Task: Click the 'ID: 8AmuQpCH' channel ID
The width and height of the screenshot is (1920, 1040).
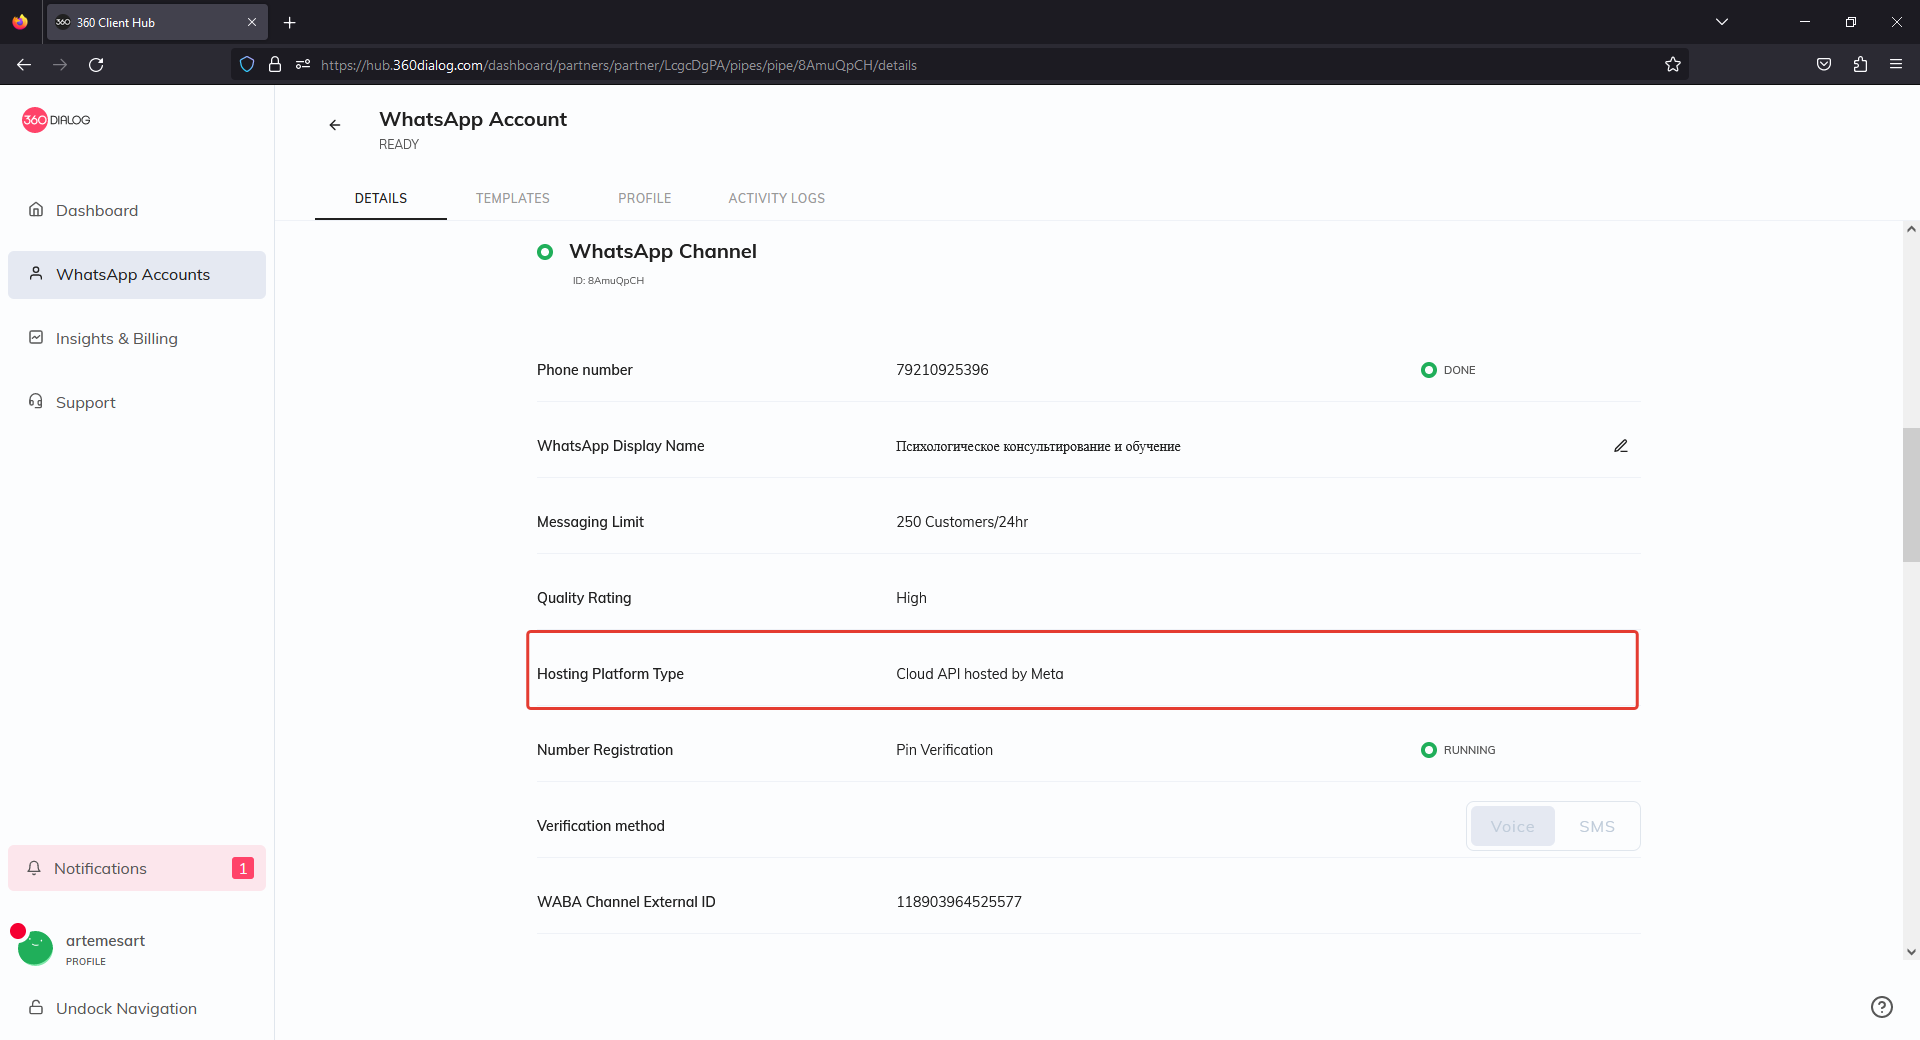Action: (608, 281)
